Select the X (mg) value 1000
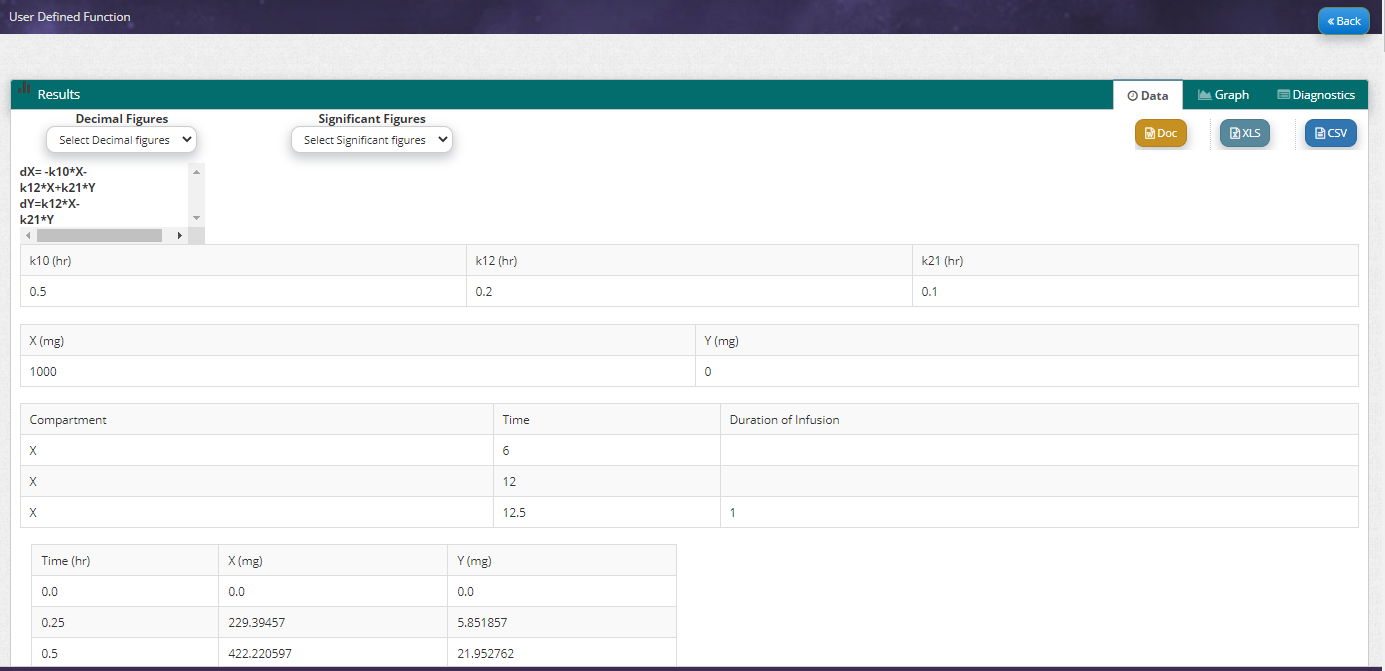 44,371
